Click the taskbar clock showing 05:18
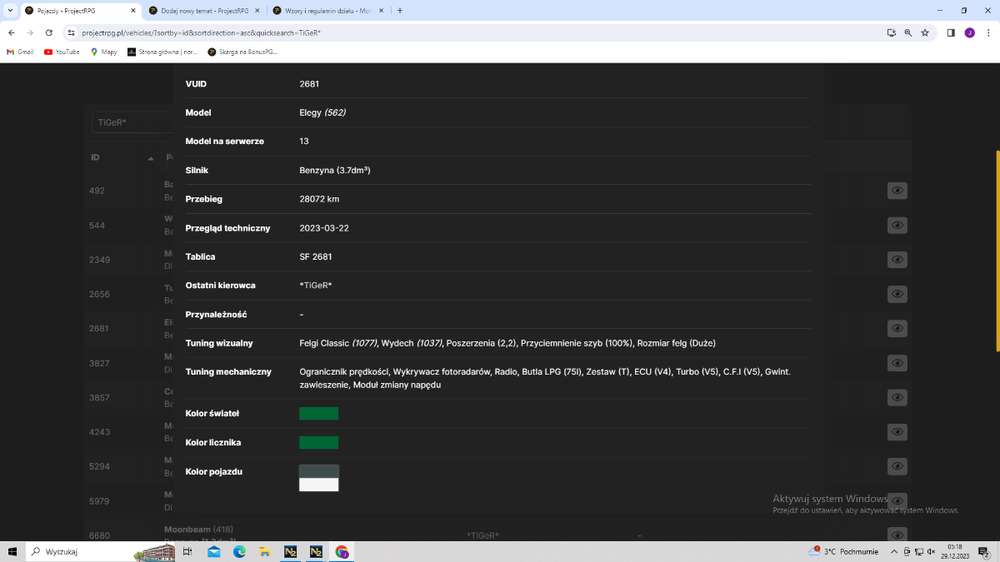 click(x=955, y=551)
